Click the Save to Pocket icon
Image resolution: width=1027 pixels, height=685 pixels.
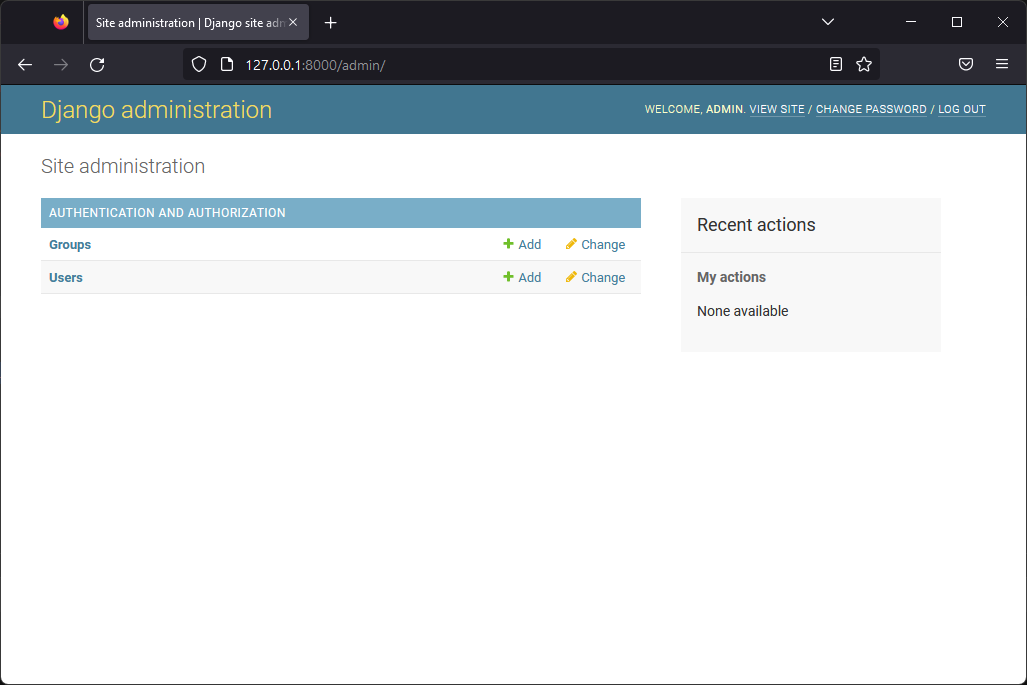[966, 64]
